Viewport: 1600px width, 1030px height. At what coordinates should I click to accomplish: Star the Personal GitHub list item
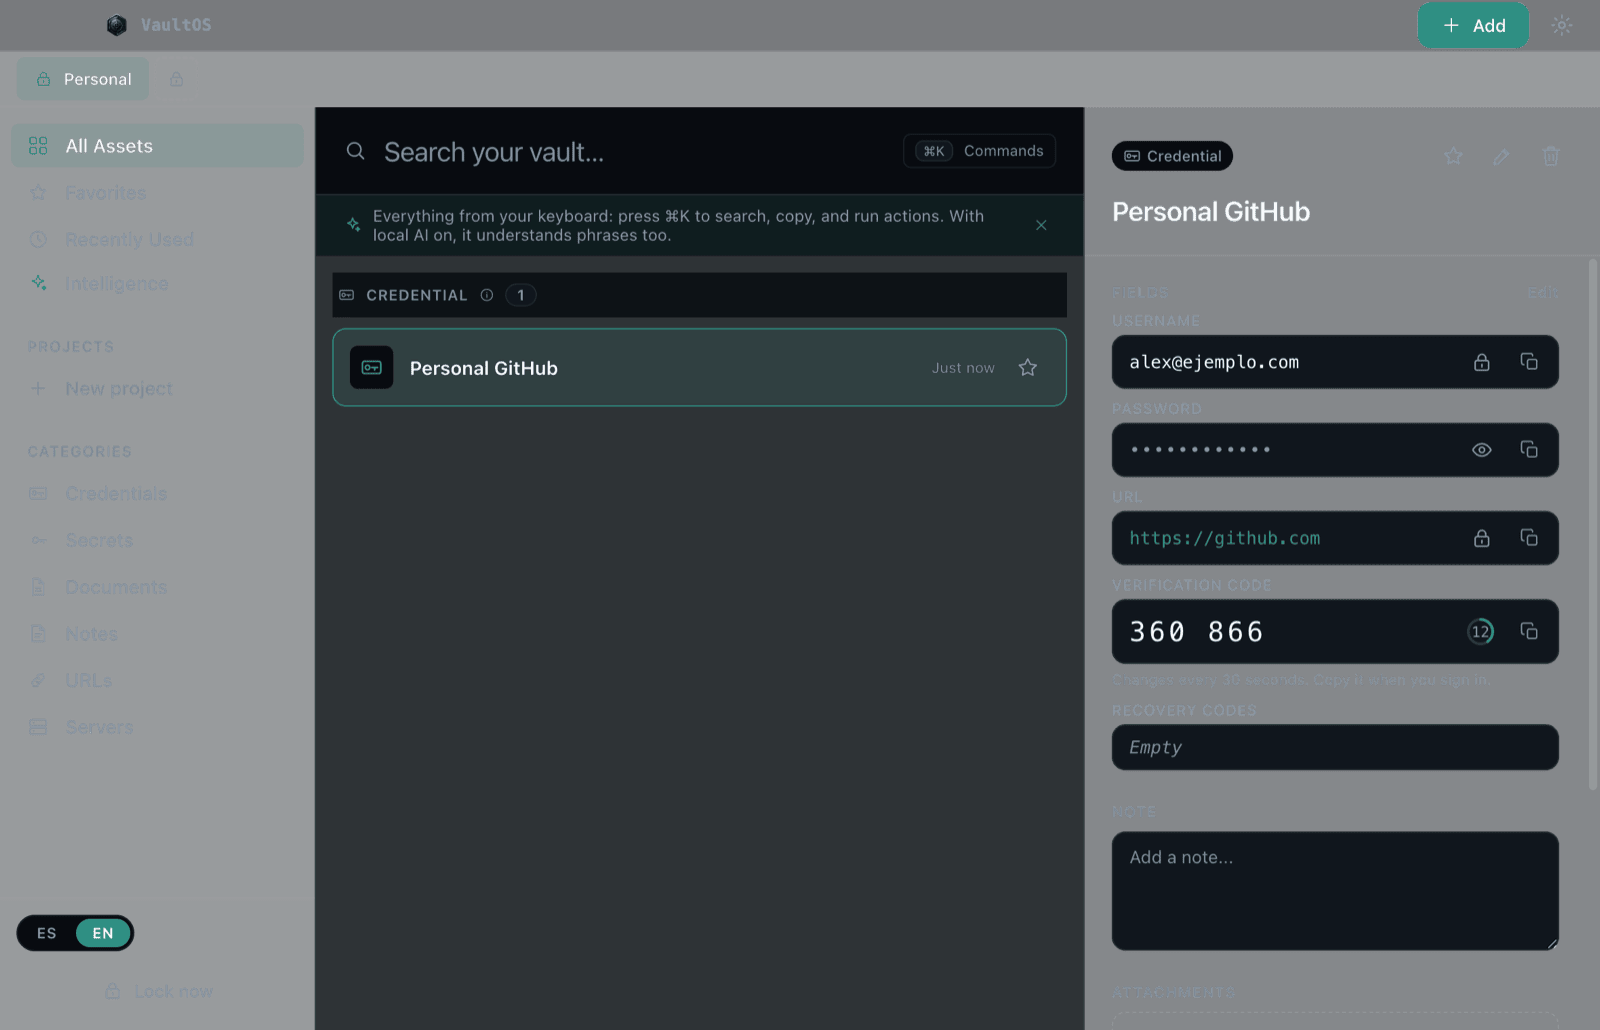point(1028,368)
